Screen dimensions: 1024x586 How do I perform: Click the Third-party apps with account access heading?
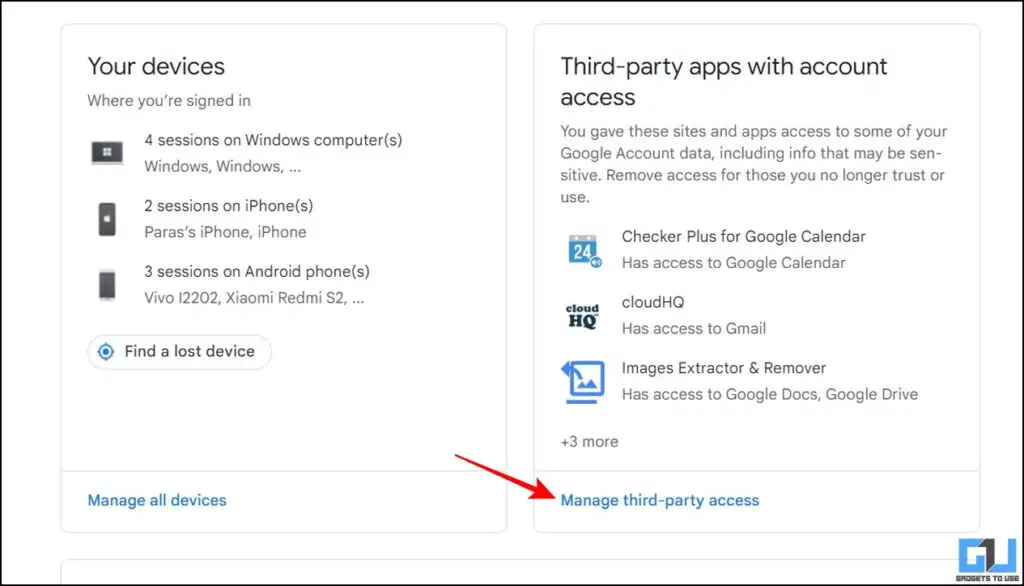722,80
